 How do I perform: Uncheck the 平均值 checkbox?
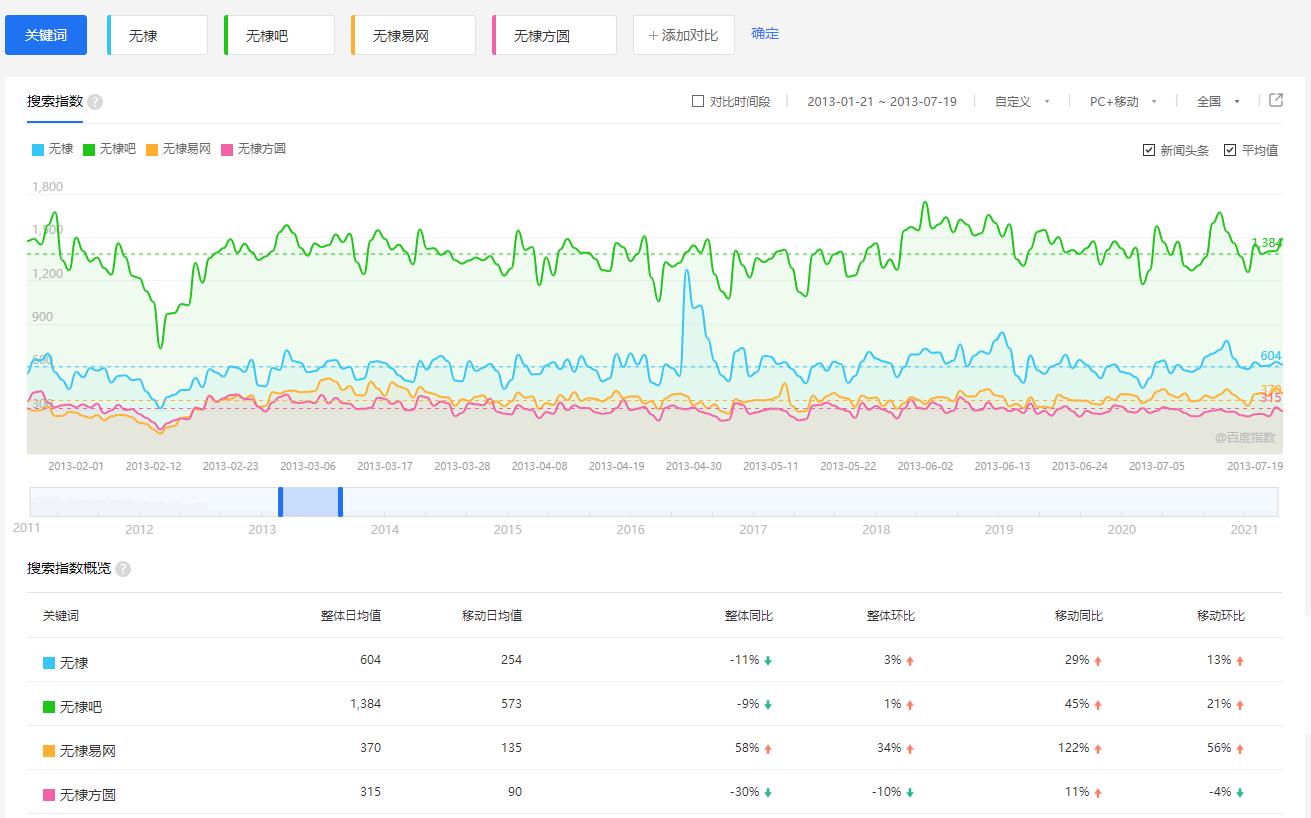click(x=1230, y=150)
